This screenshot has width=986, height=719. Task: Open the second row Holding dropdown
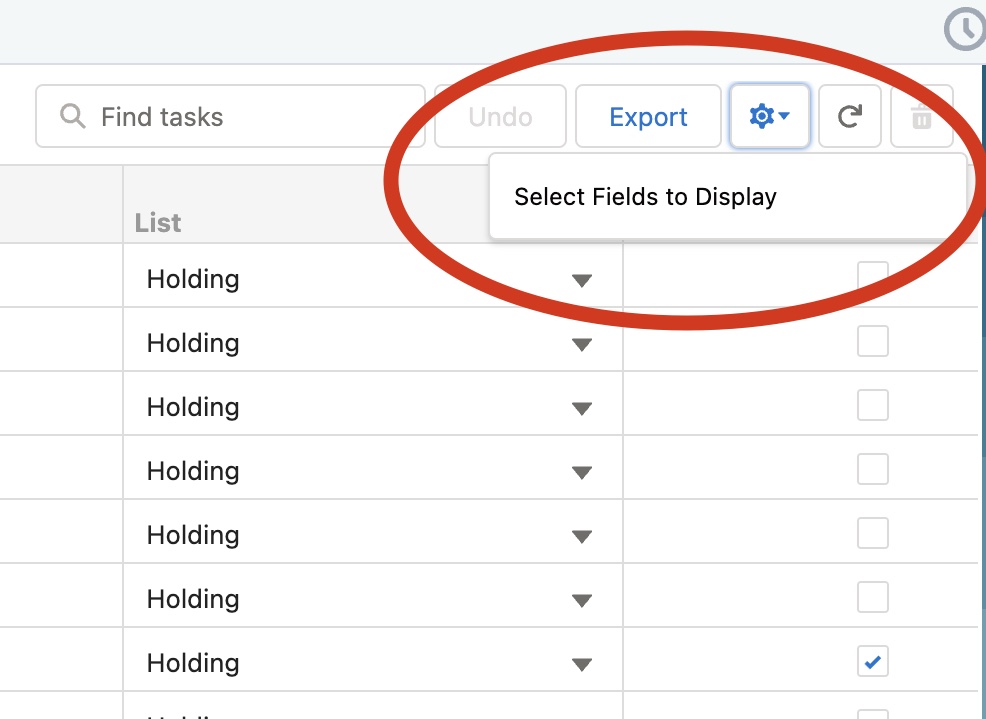582,345
